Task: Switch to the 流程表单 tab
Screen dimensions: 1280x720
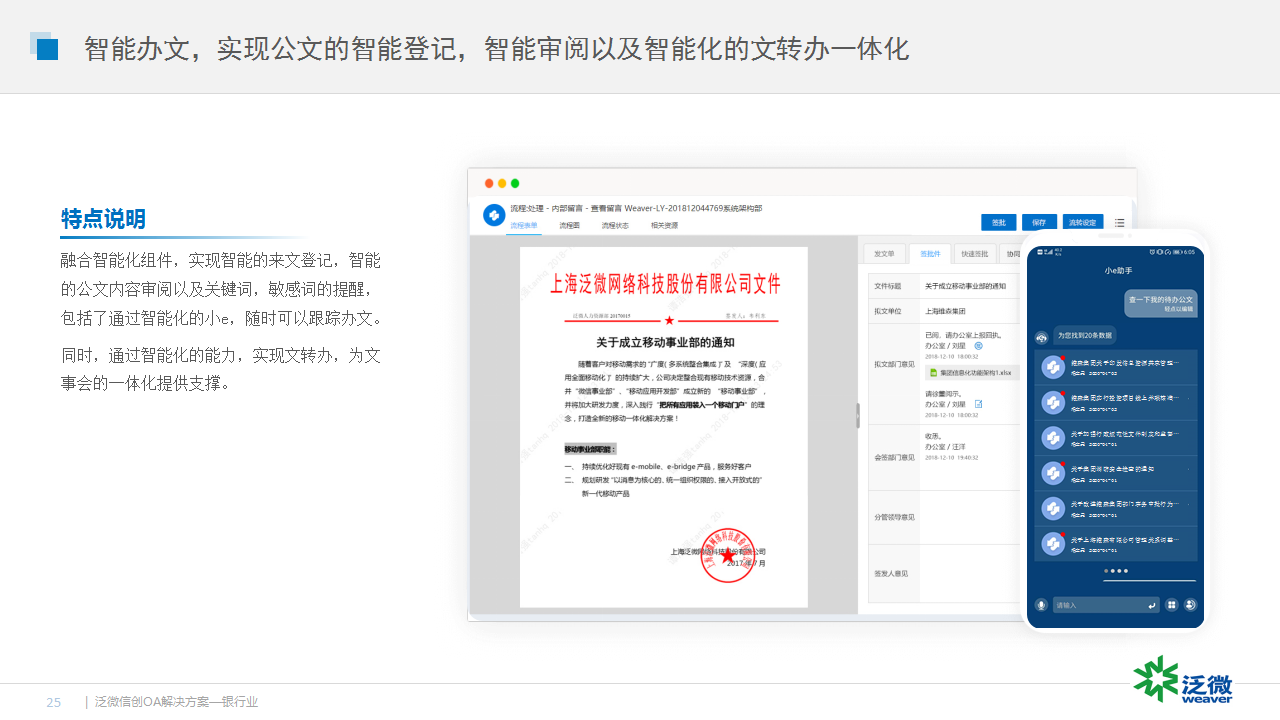Action: point(524,226)
